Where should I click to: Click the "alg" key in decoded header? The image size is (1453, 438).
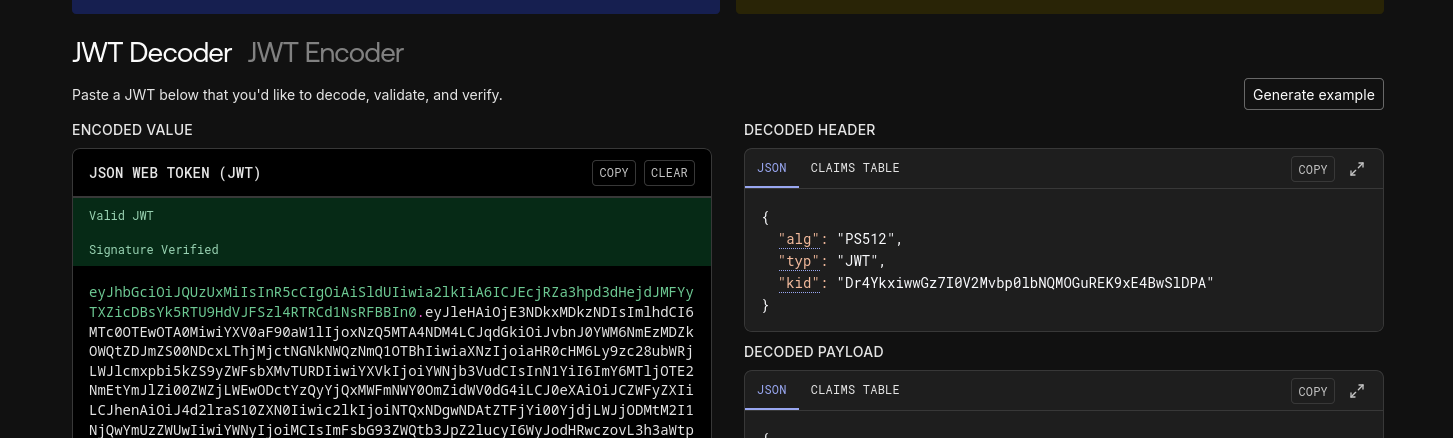799,239
